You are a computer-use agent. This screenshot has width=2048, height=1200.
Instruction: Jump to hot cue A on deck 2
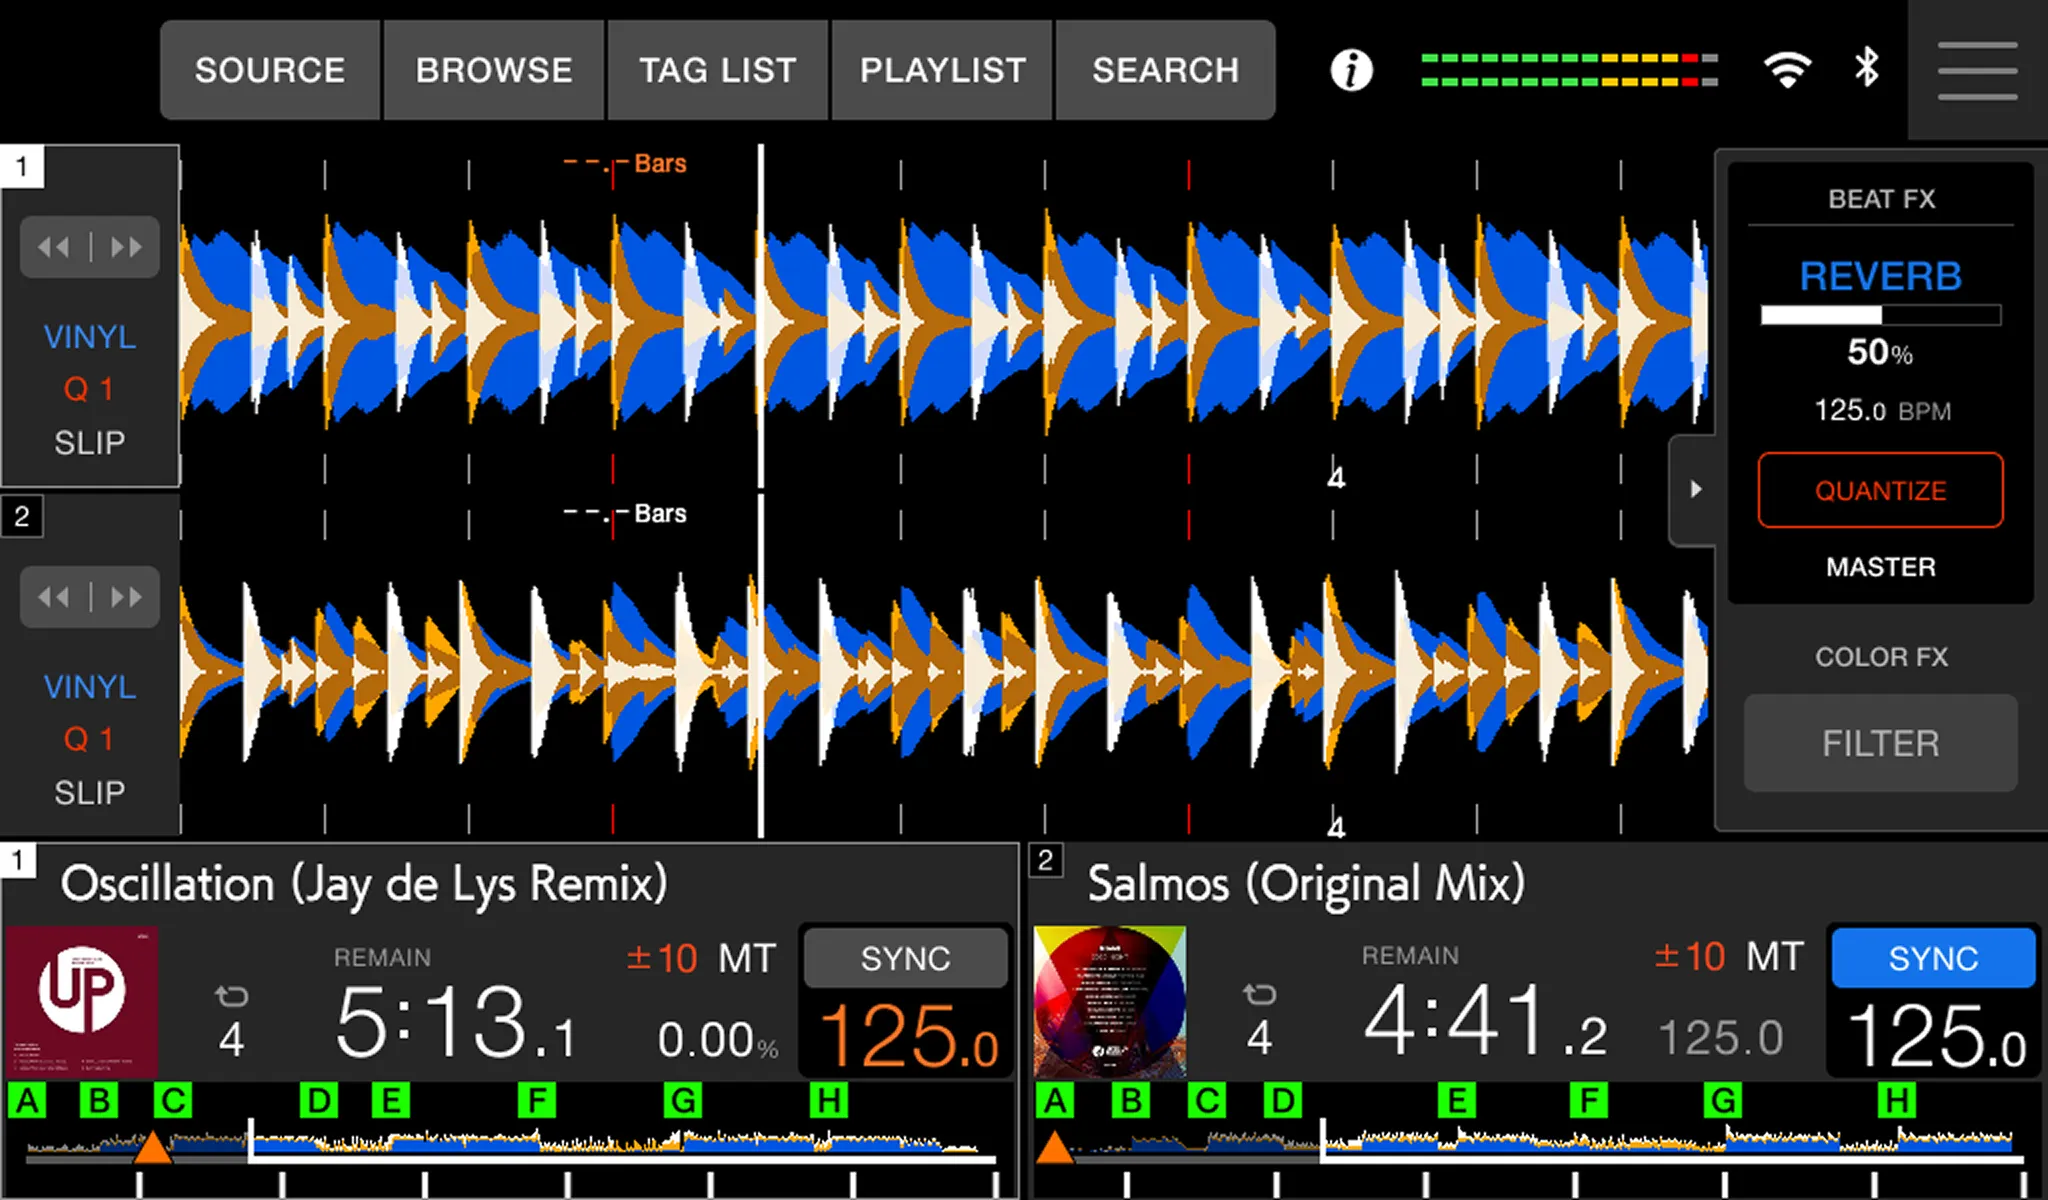pos(1055,1101)
